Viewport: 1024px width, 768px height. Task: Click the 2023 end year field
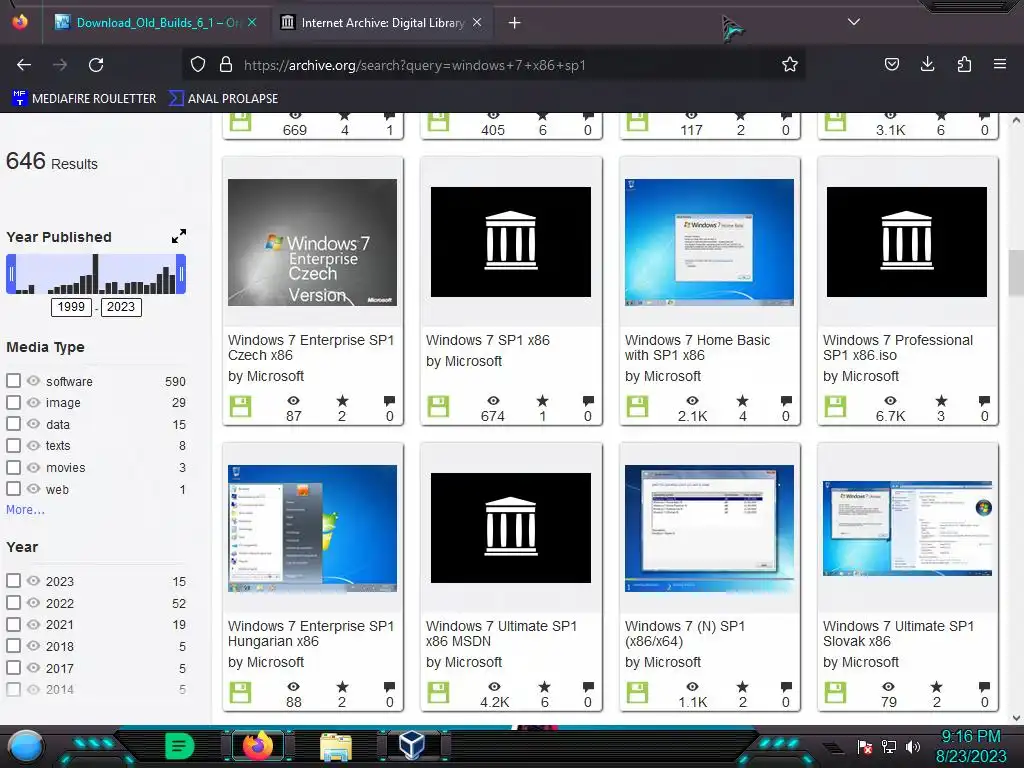click(x=121, y=307)
